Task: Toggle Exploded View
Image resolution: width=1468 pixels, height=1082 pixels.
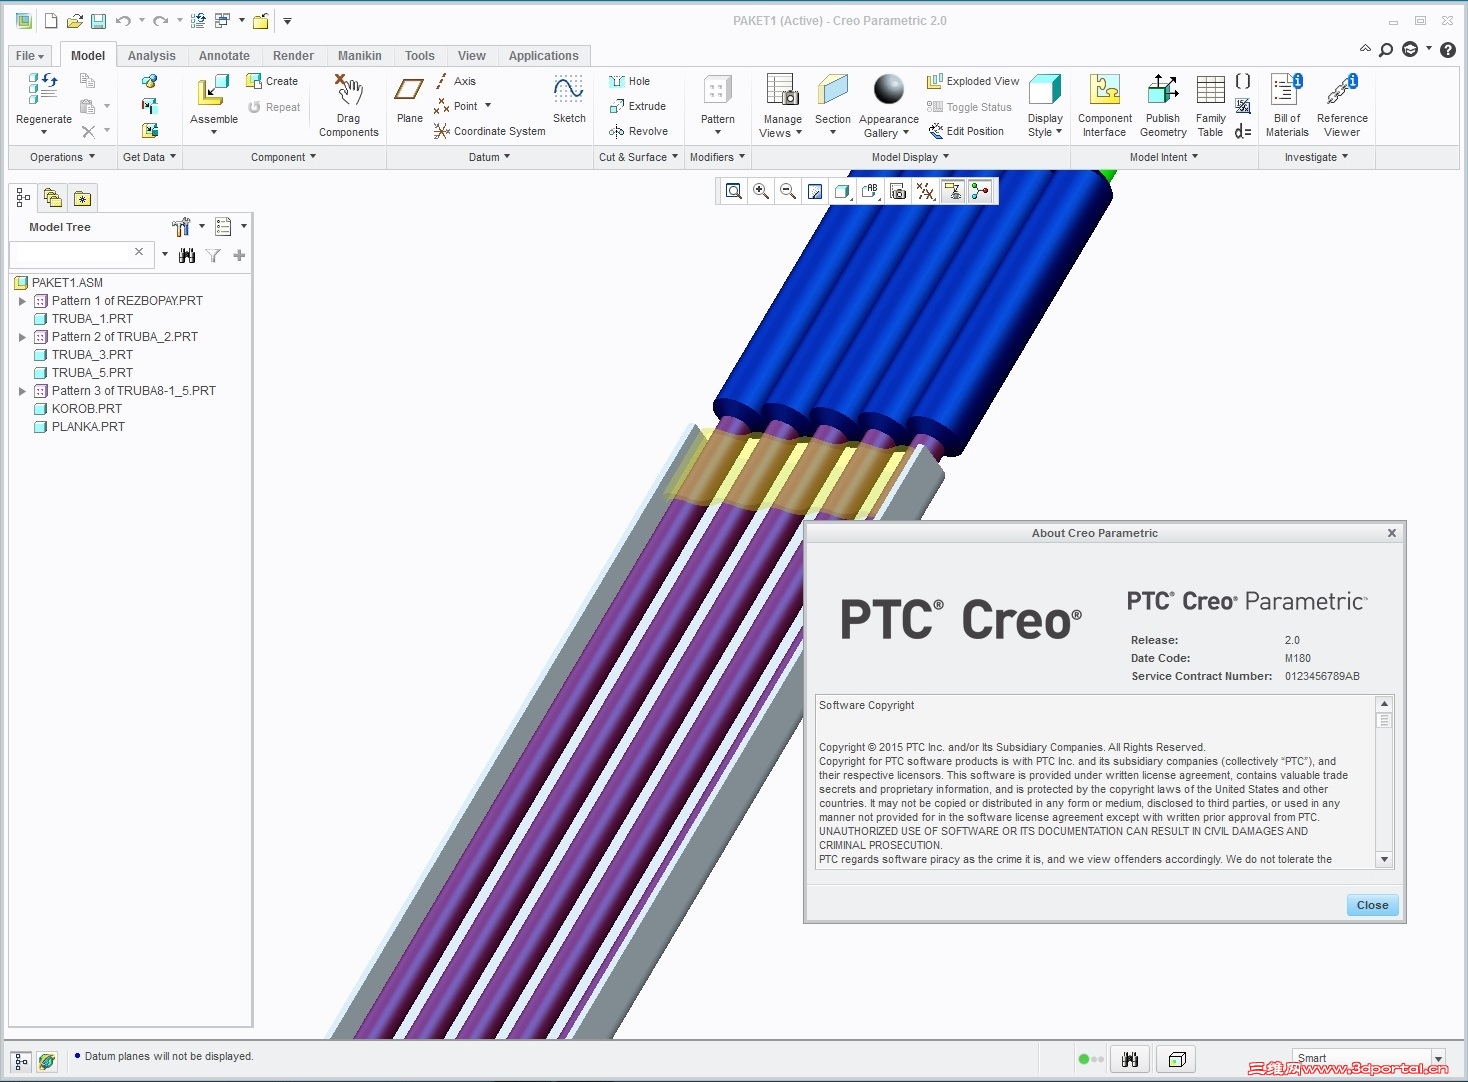Action: click(973, 81)
